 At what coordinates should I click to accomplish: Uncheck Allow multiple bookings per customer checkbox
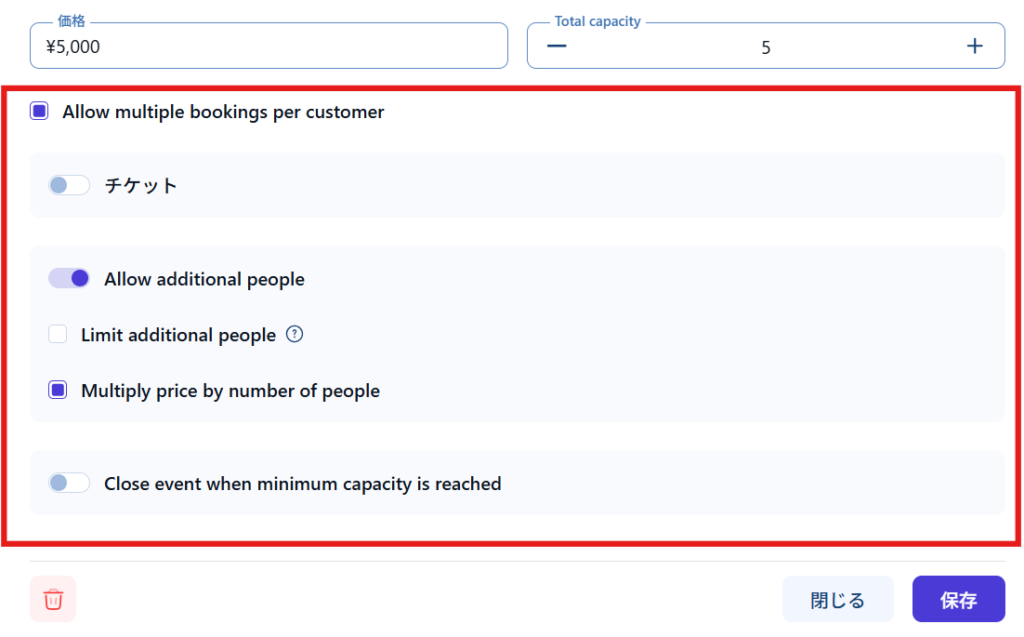tap(39, 112)
